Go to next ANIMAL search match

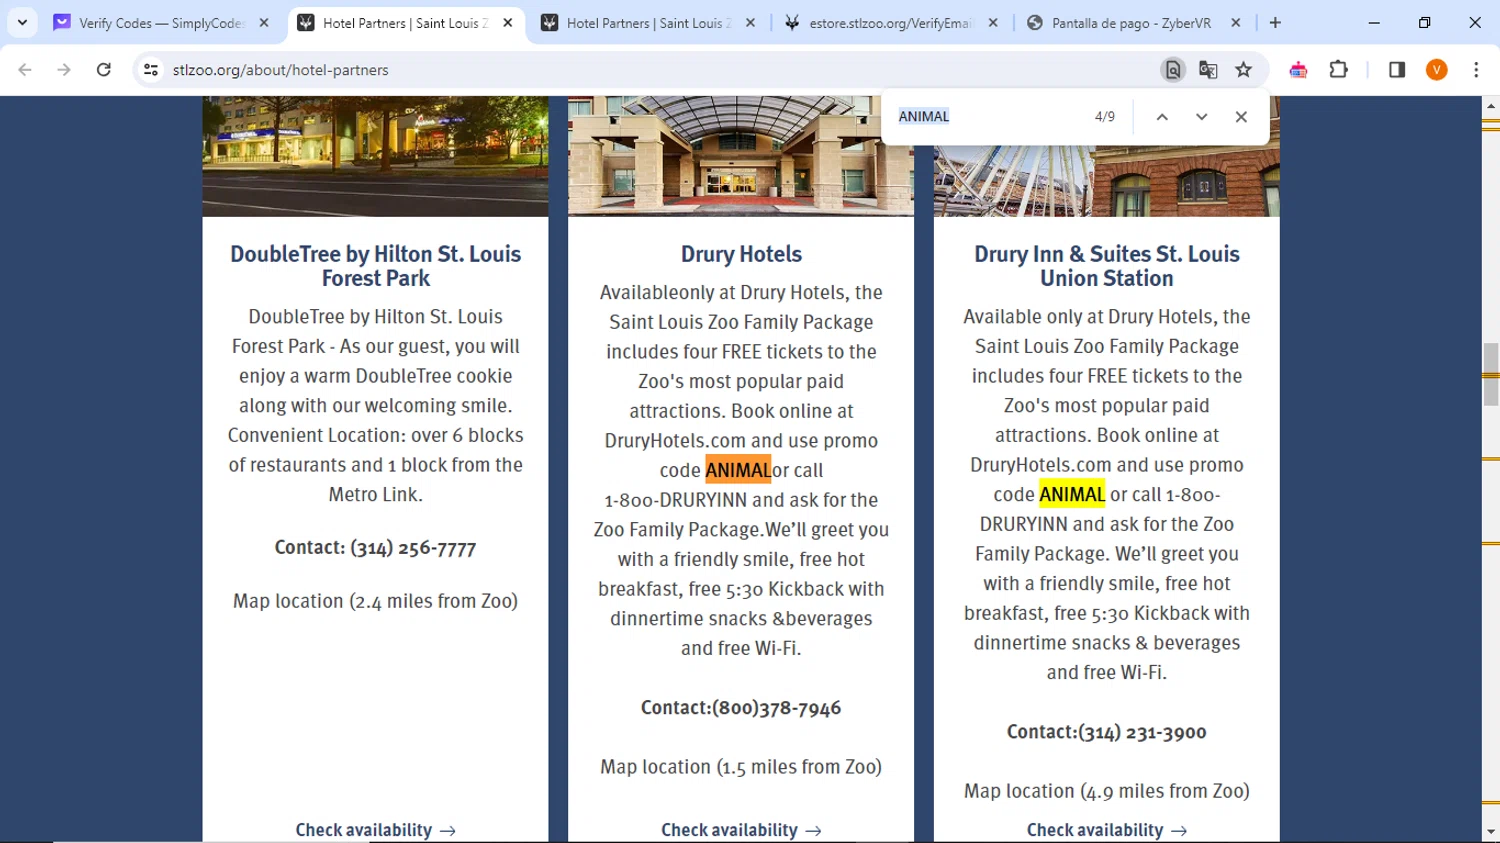[x=1202, y=117]
